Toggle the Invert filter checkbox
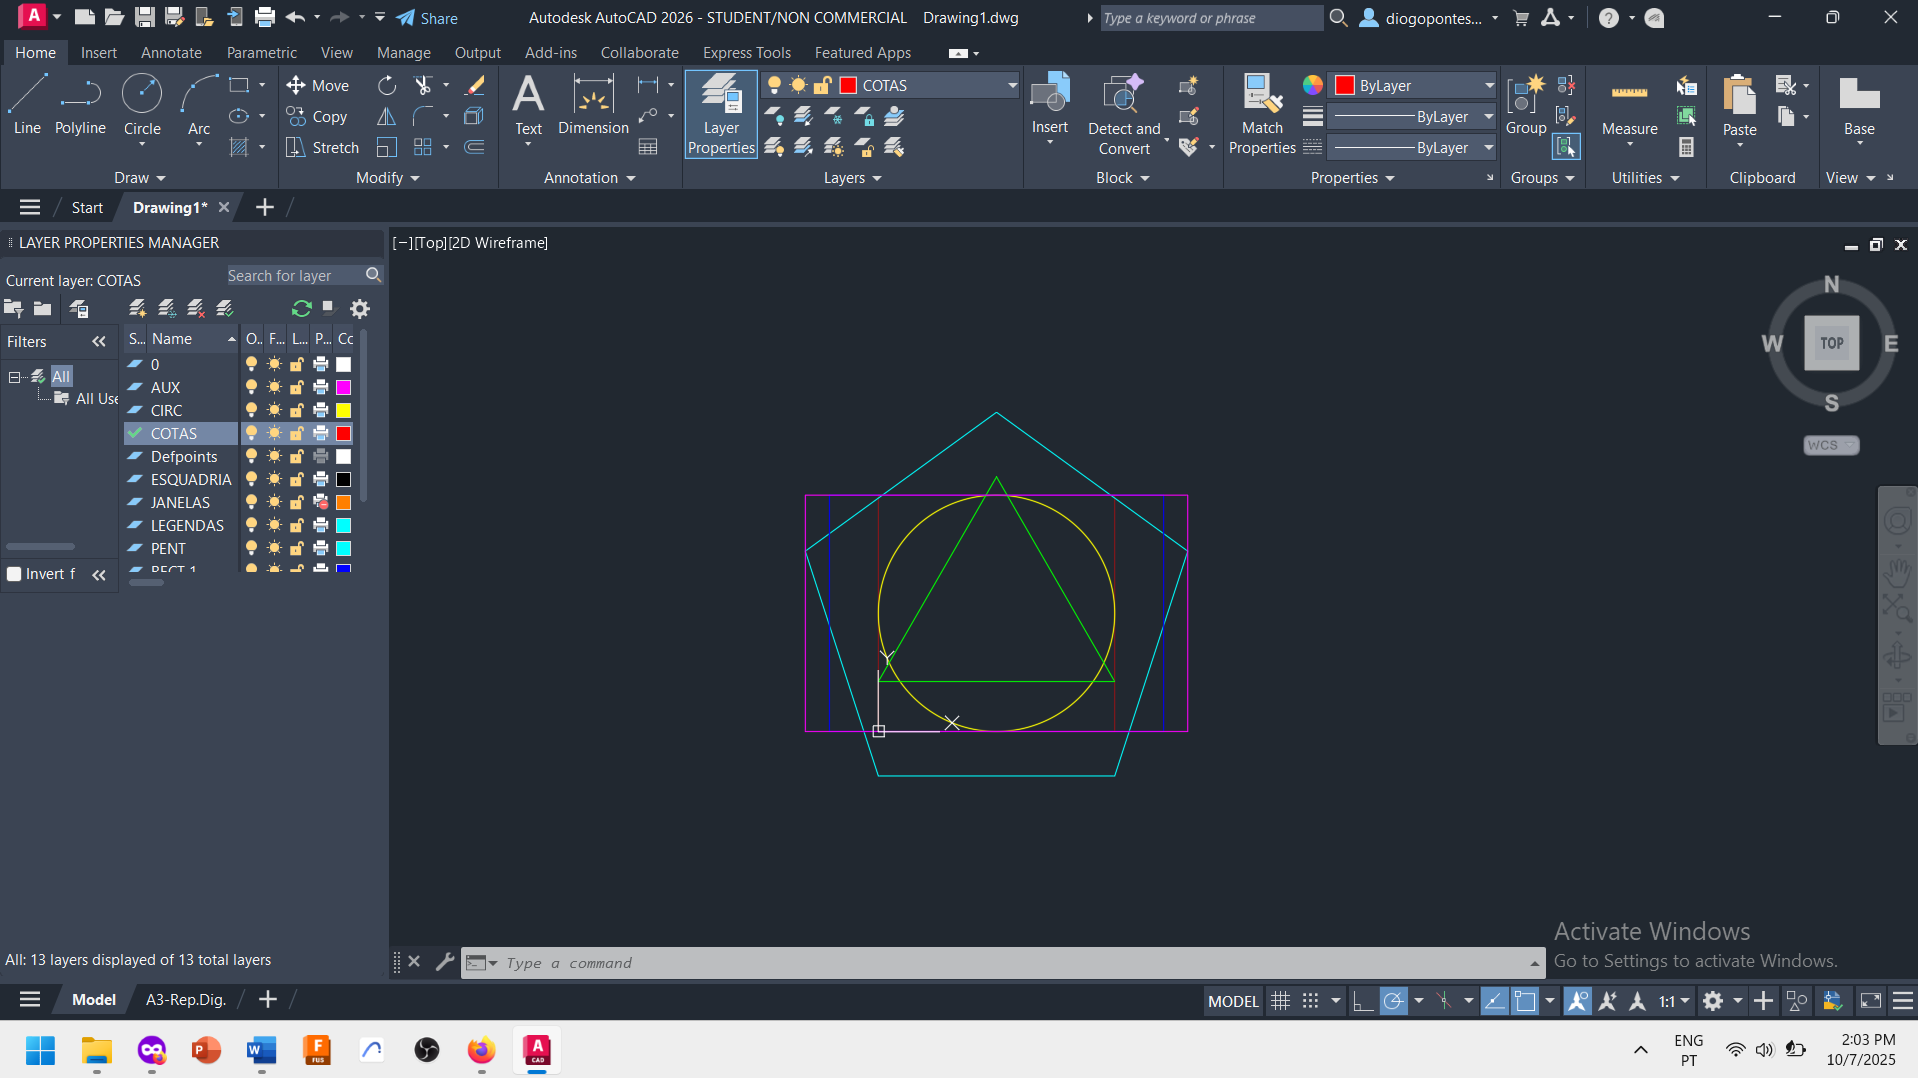 (15, 574)
